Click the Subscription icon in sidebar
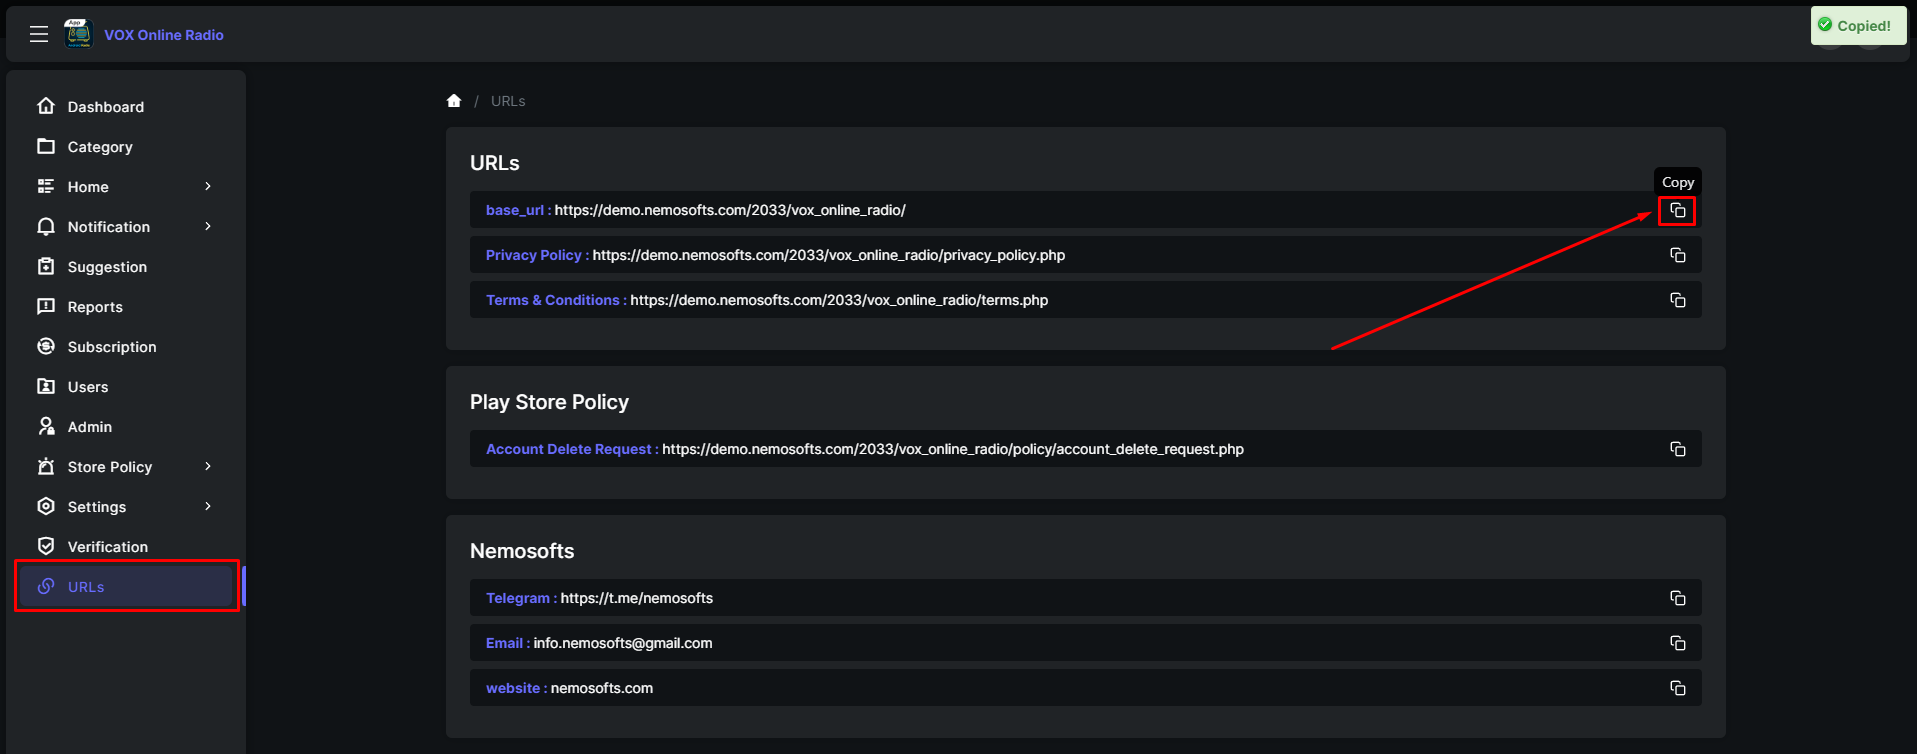 click(x=46, y=346)
